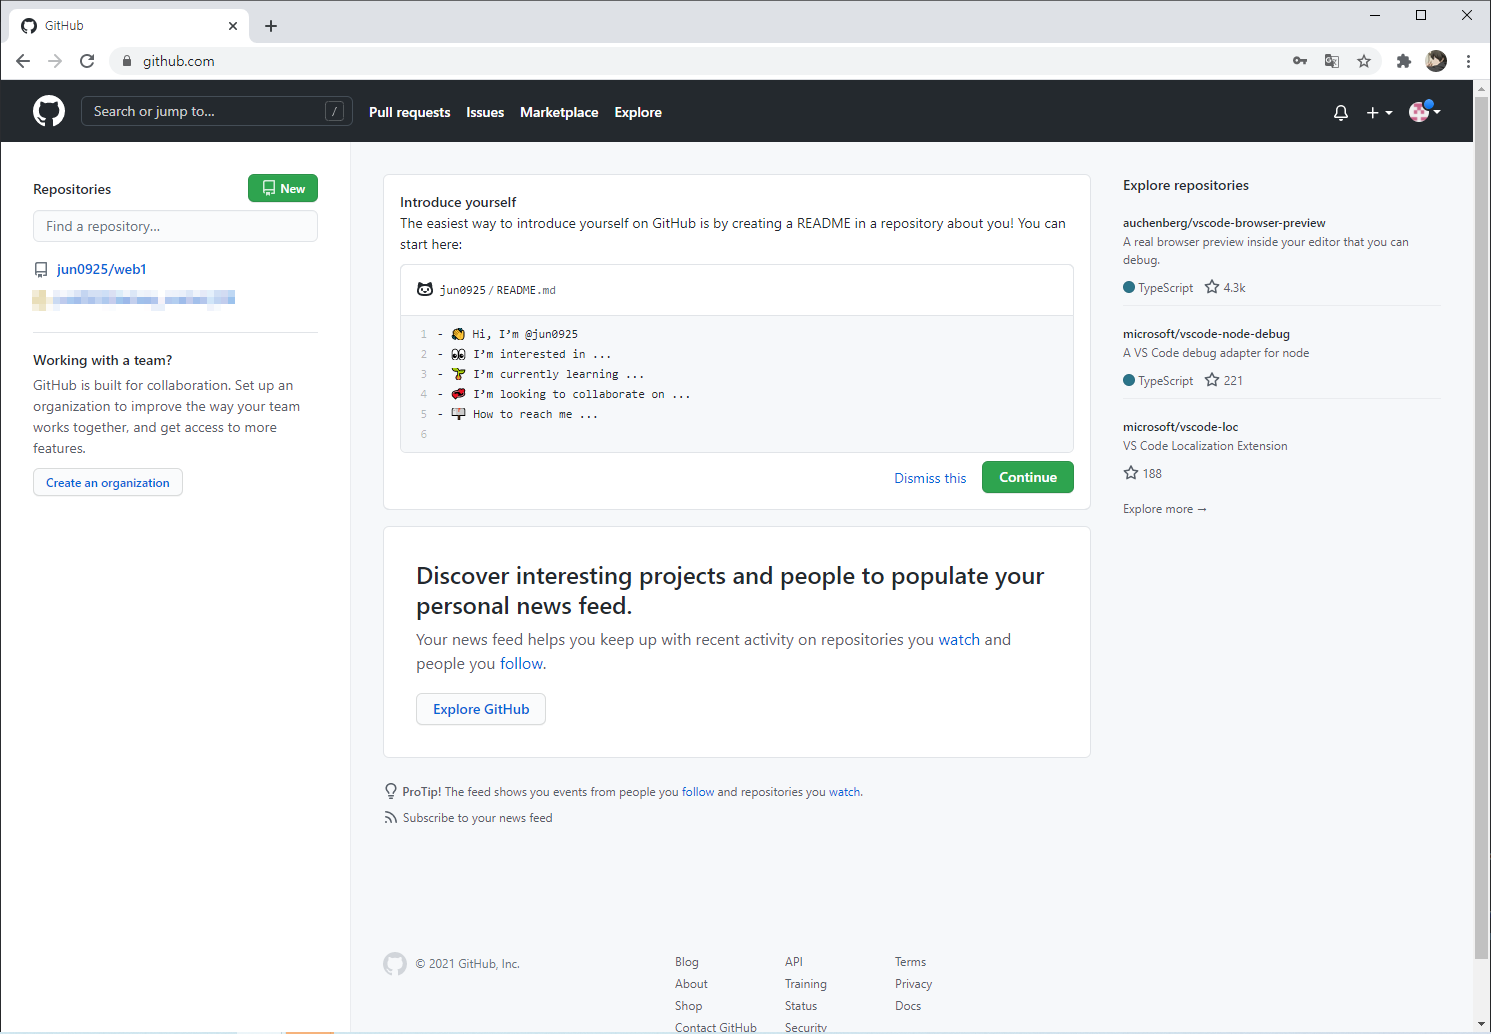Dismiss the Introduce yourself card
The image size is (1491, 1034).
click(x=930, y=478)
